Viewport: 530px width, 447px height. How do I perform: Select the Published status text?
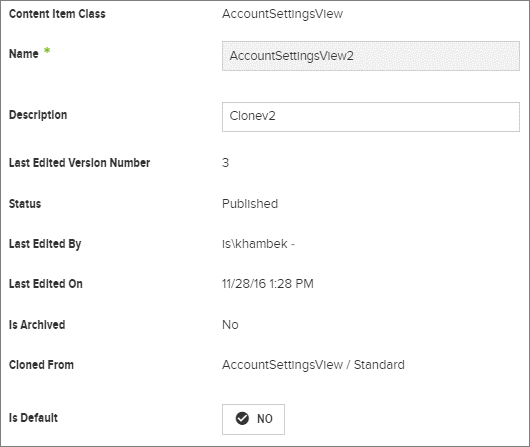pos(250,204)
